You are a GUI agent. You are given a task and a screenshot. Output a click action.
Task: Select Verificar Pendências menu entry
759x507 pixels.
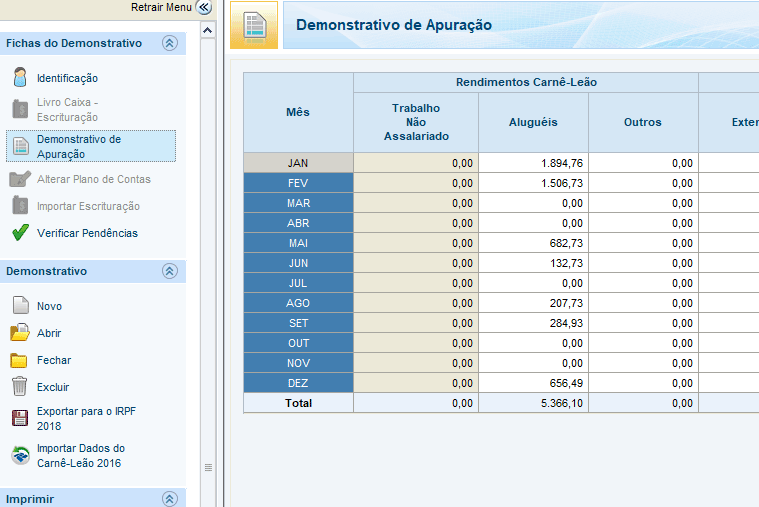click(87, 233)
